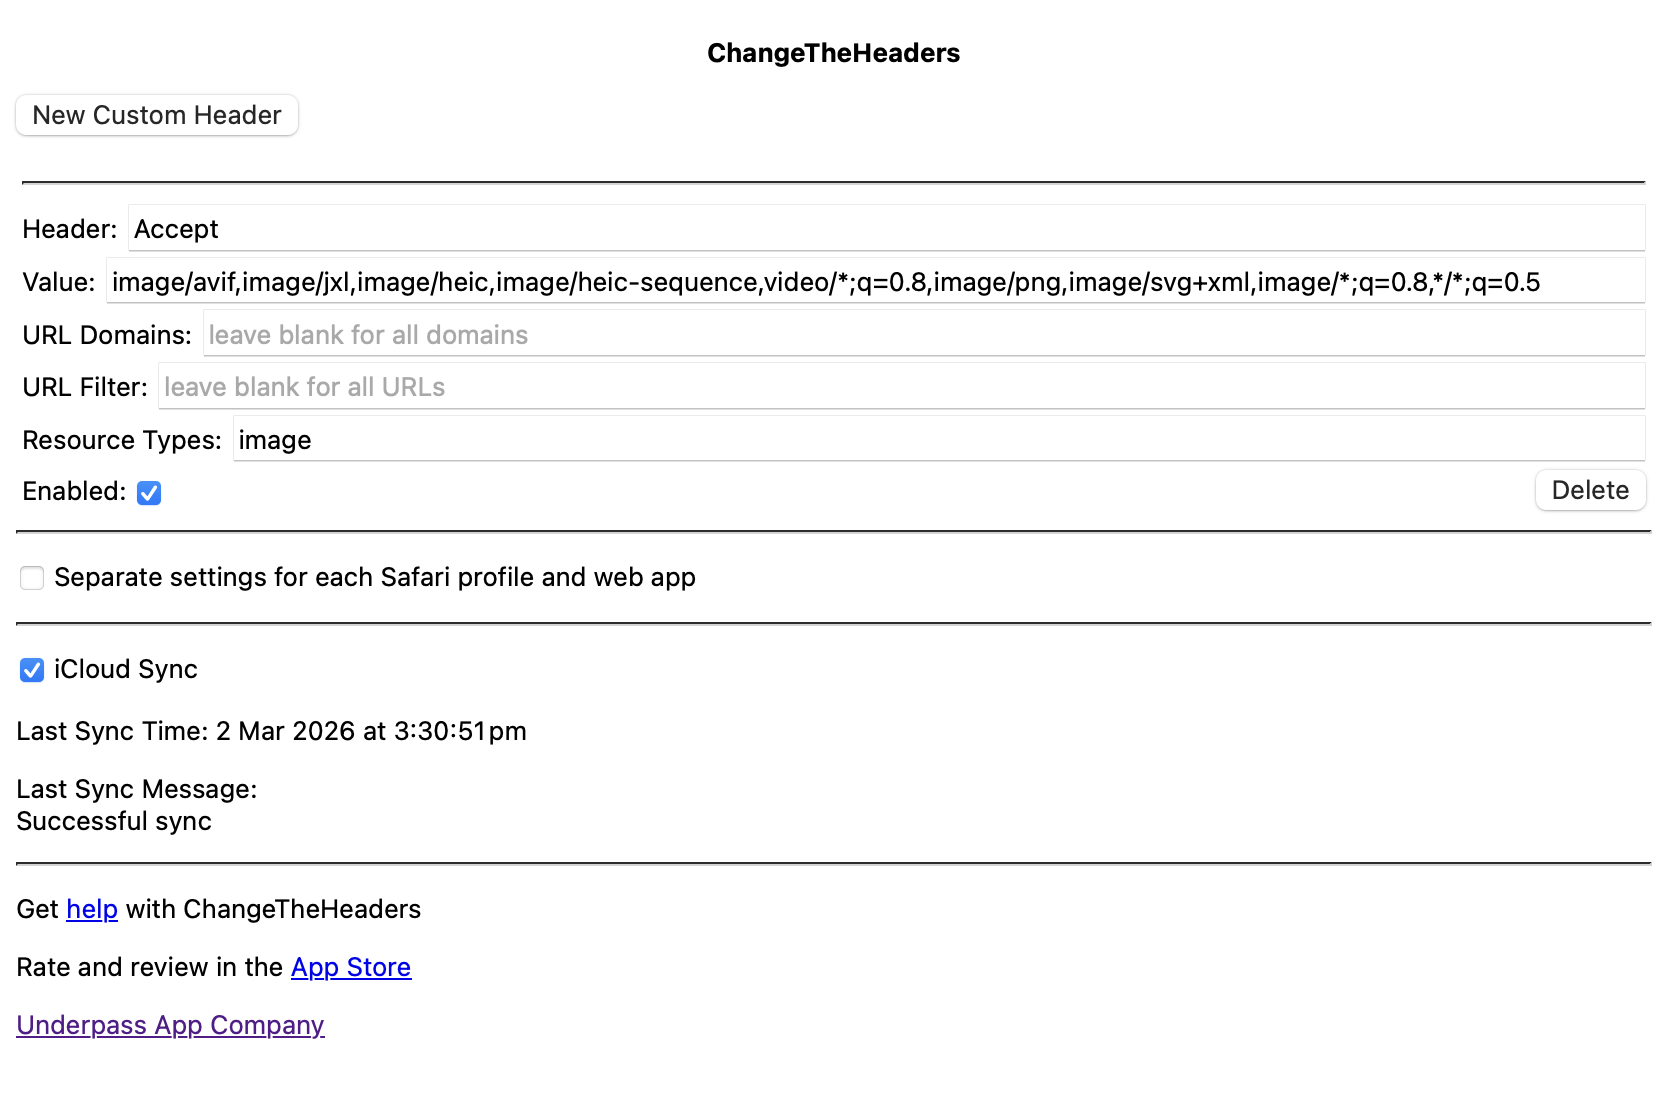This screenshot has width=1664, height=1094.
Task: Turn off the iCloud Sync checkbox
Action: [x=32, y=670]
